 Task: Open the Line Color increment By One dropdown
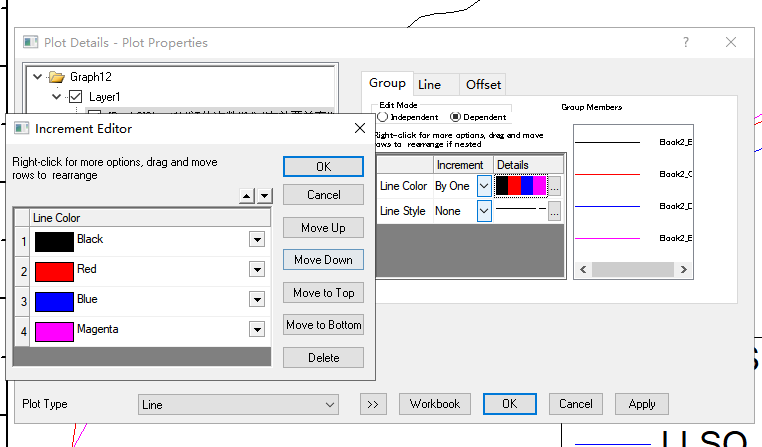tap(484, 186)
